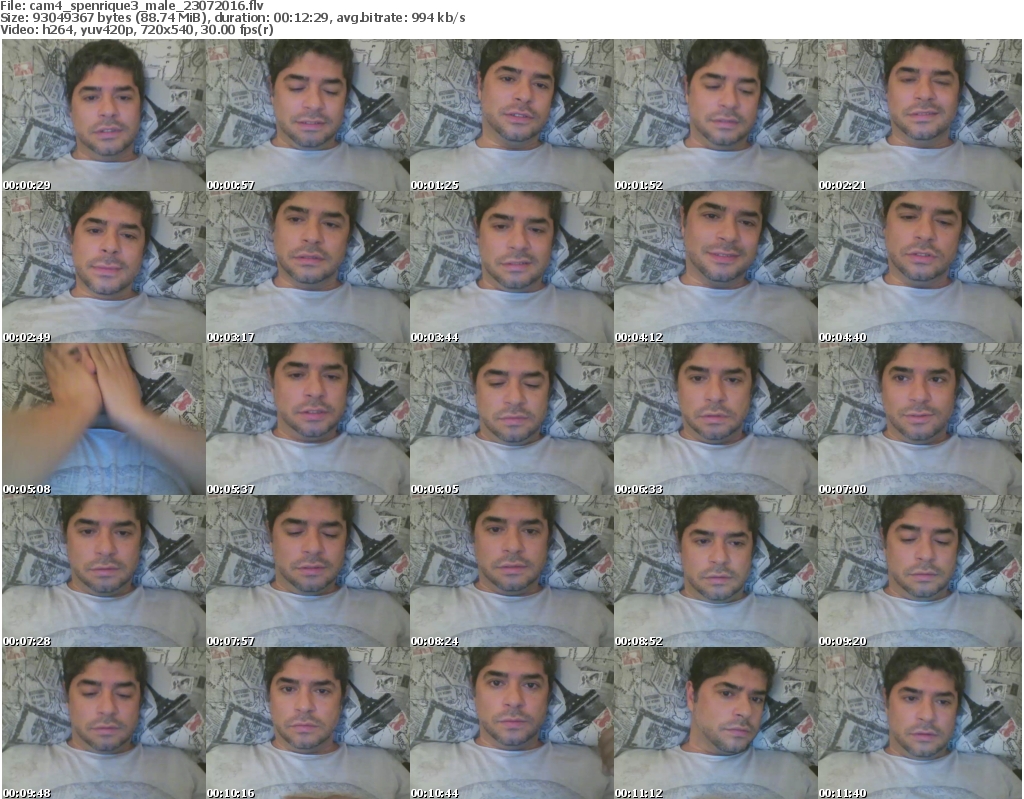This screenshot has height=799, width=1024.
Task: Open the frame at 00:04:12
Action: click(715, 267)
